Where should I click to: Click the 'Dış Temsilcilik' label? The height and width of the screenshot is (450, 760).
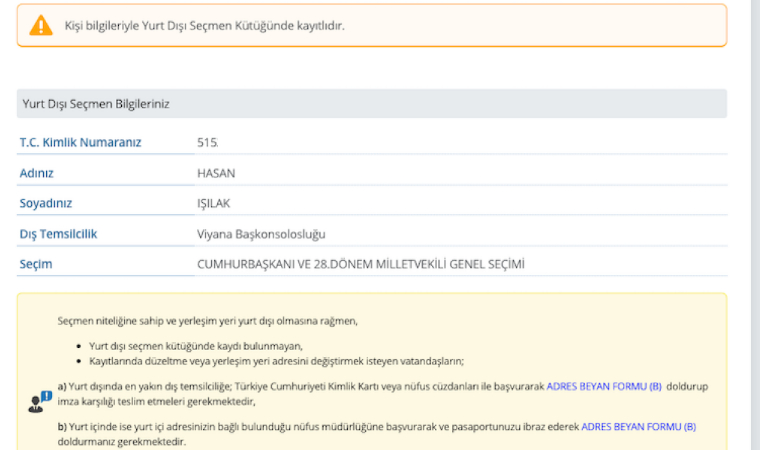[58, 234]
